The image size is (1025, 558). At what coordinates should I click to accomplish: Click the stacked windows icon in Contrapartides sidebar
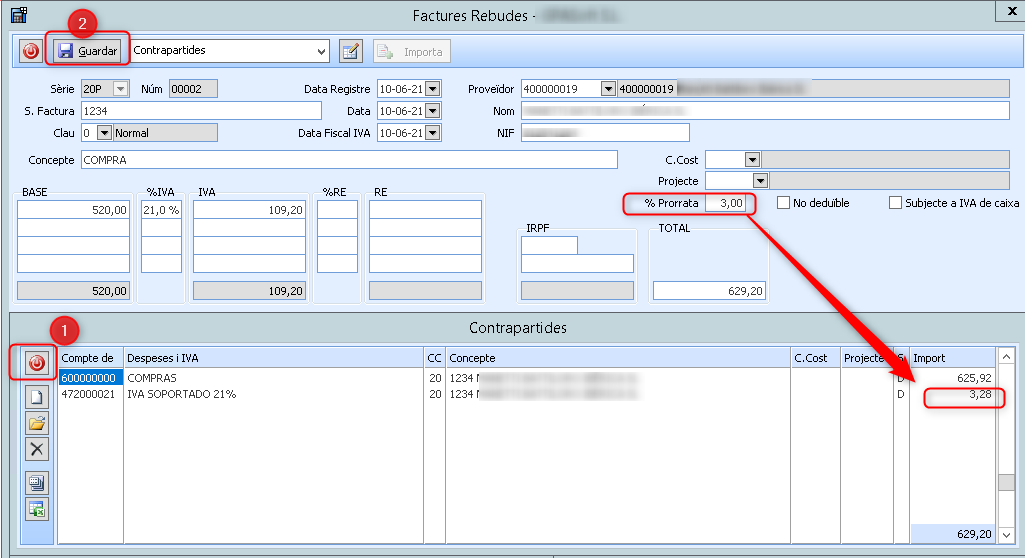point(37,484)
